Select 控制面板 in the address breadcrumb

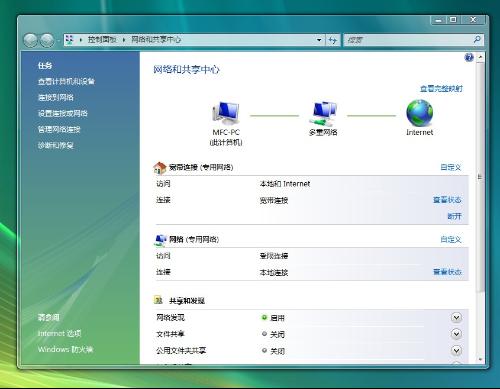coord(102,40)
